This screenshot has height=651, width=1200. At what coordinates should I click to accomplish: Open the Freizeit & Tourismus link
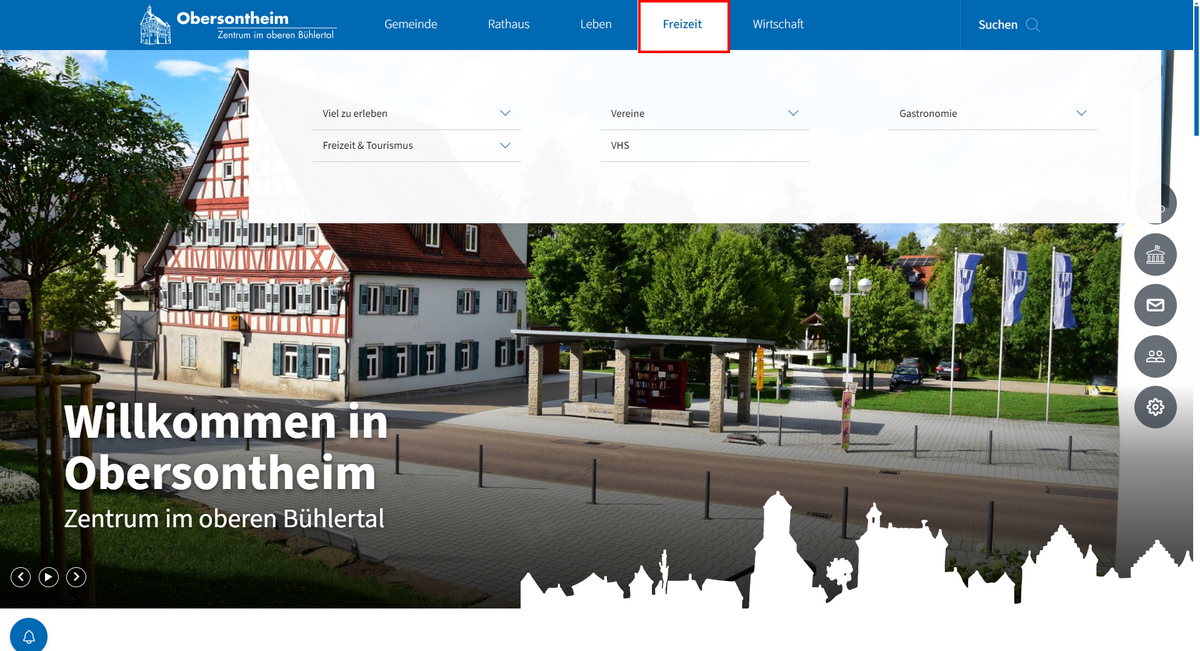coord(368,146)
